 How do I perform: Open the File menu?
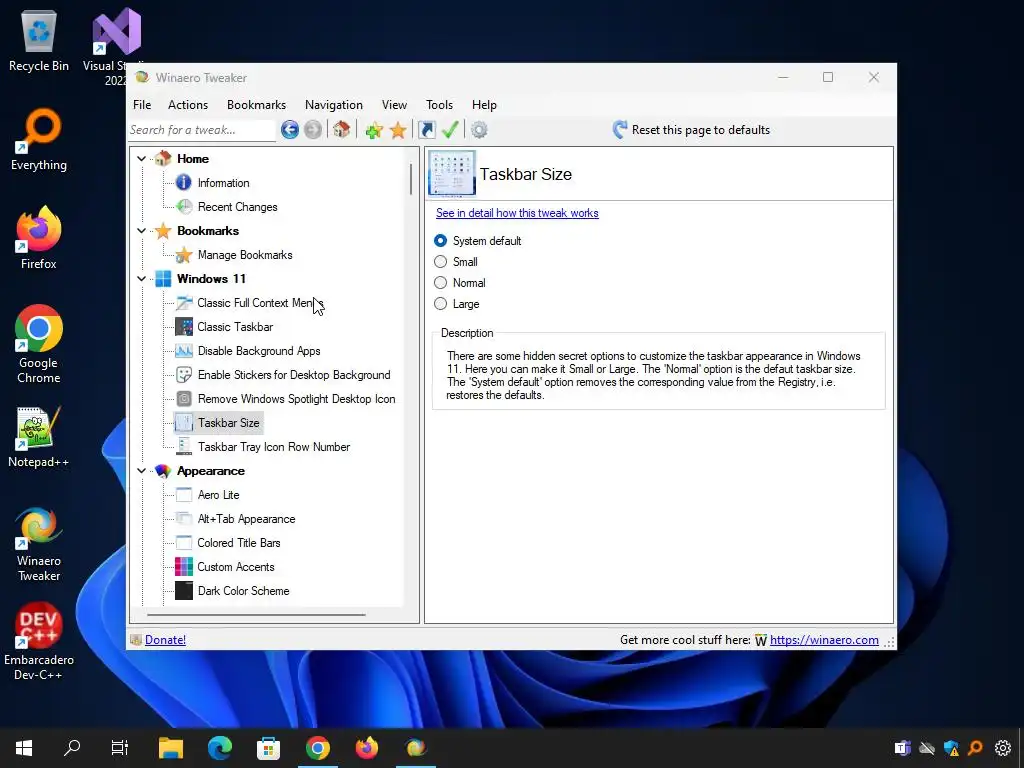point(142,104)
